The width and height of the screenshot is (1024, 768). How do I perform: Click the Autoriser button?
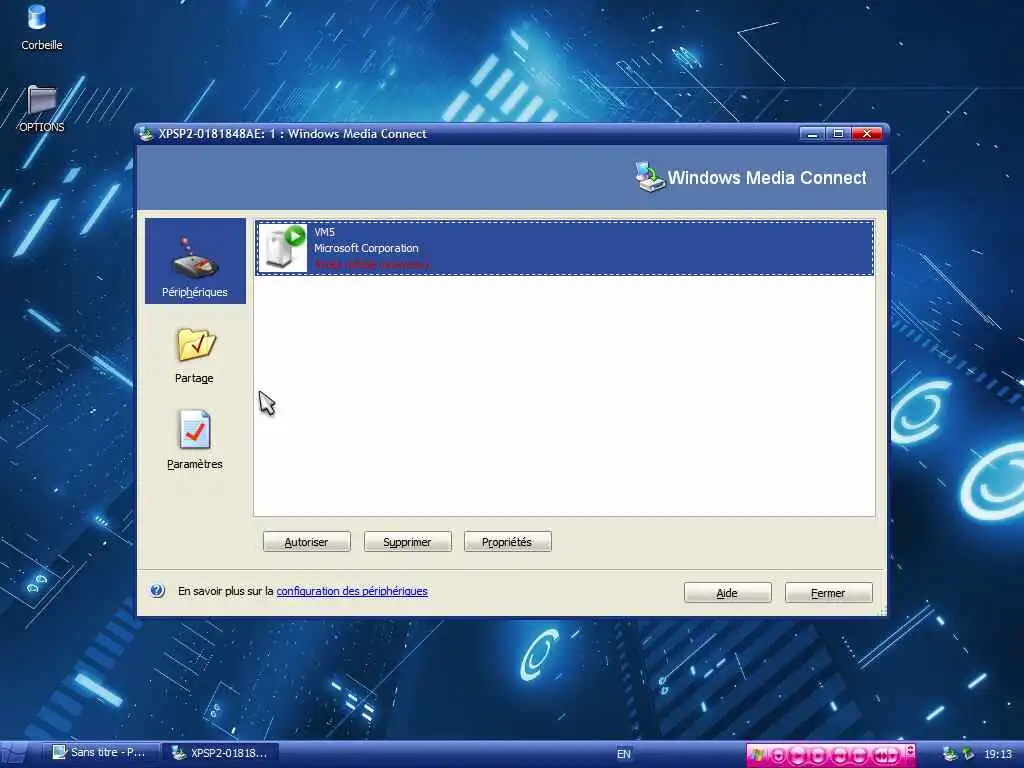pyautogui.click(x=306, y=541)
